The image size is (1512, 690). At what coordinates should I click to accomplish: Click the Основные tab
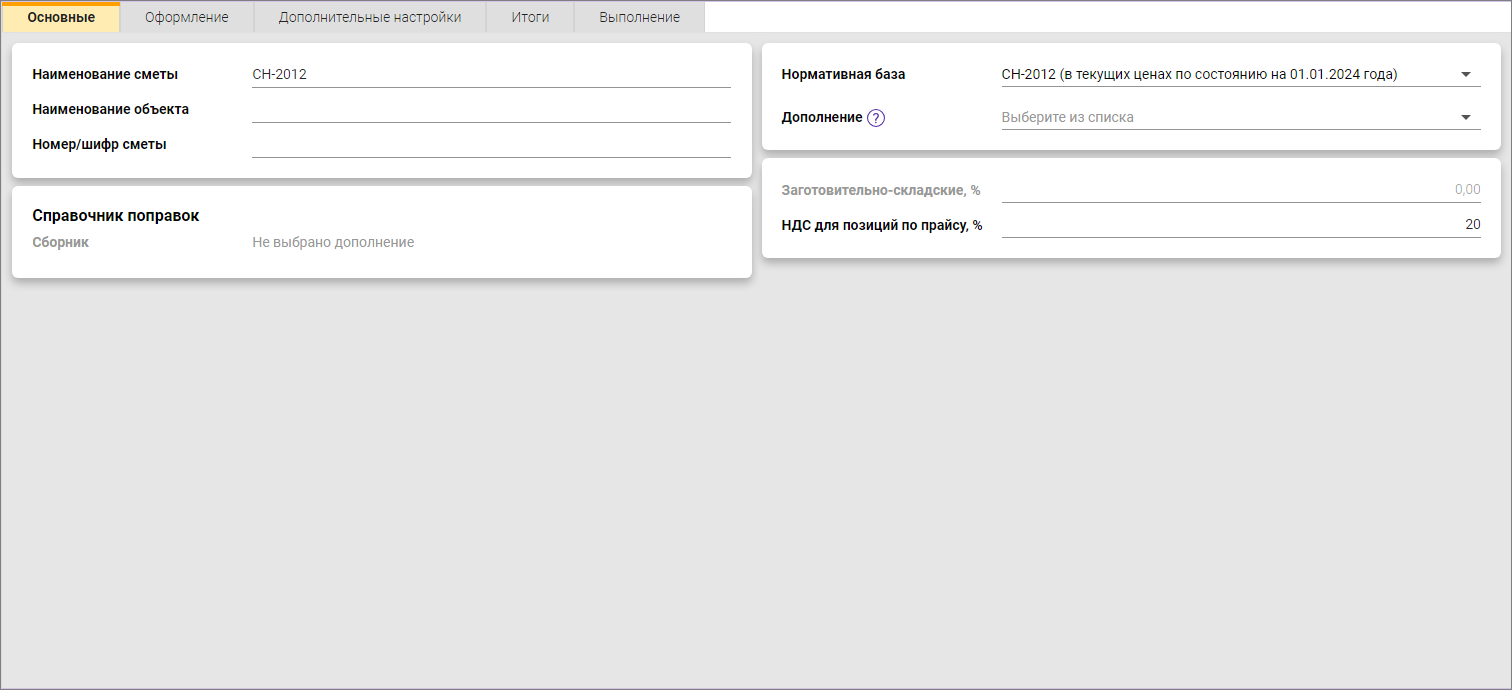[61, 17]
